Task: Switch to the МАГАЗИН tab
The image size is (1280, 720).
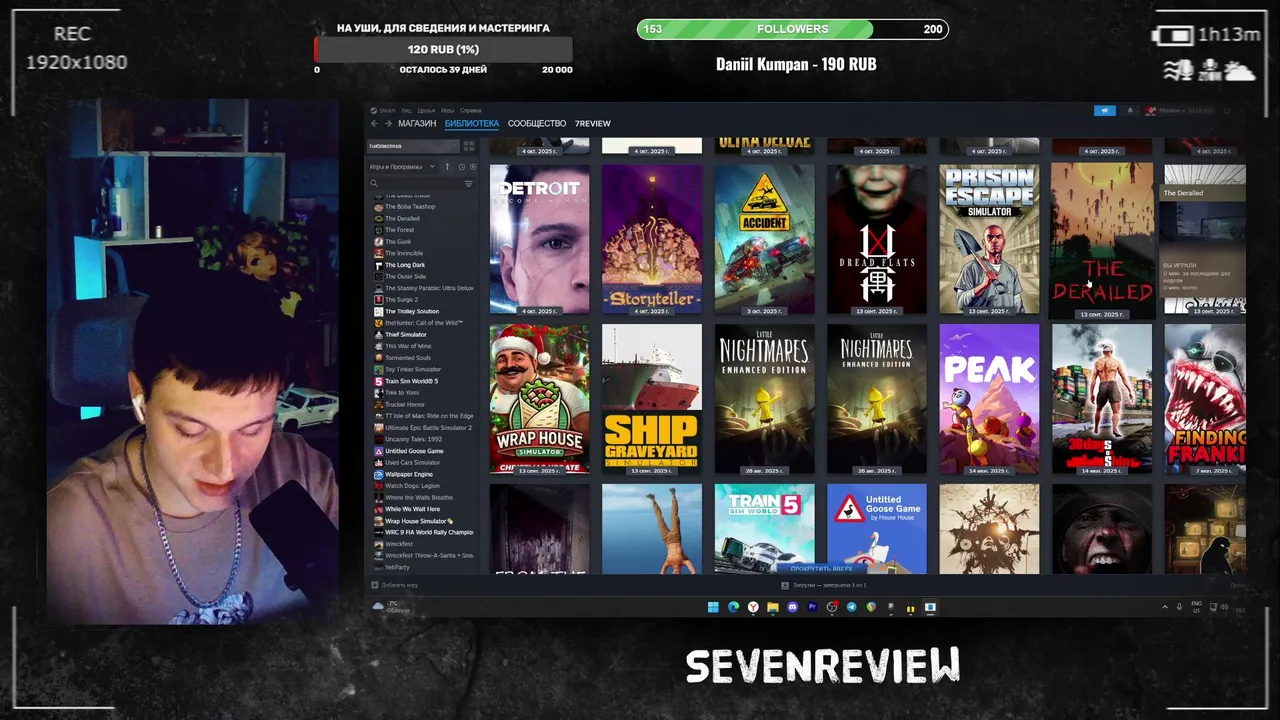Action: coord(417,124)
